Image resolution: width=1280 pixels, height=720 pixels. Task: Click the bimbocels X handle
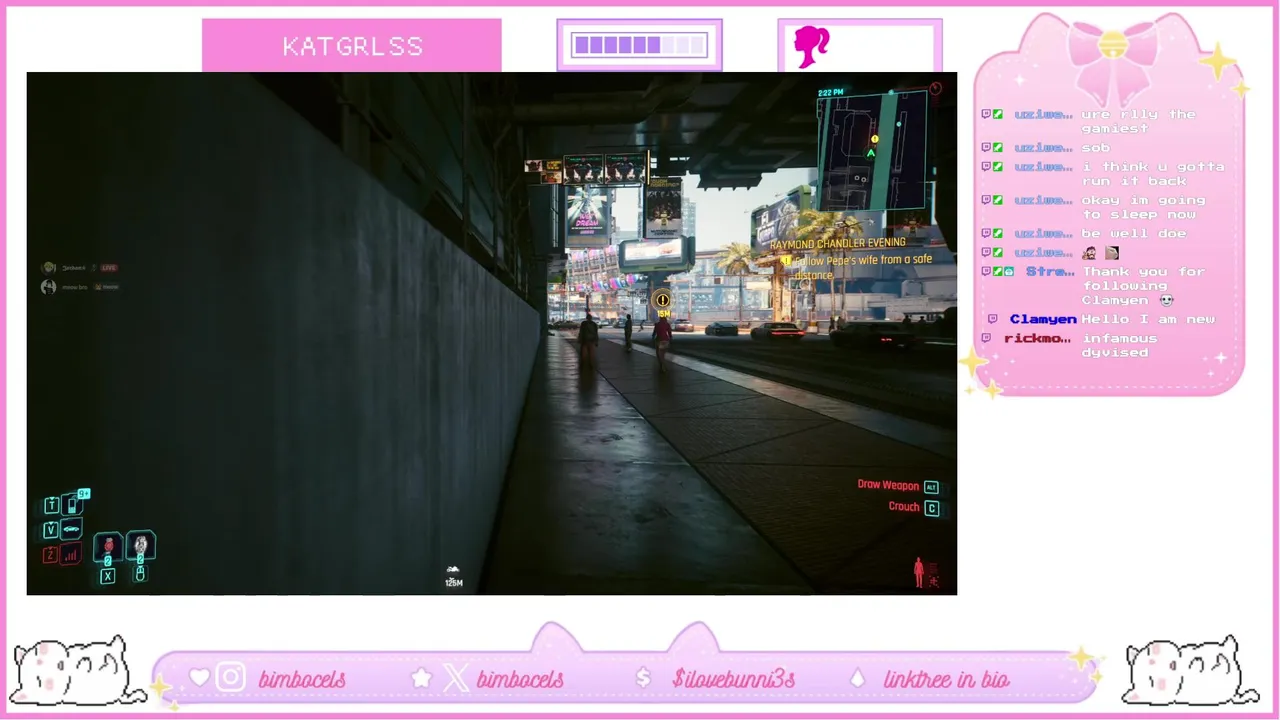[520, 679]
